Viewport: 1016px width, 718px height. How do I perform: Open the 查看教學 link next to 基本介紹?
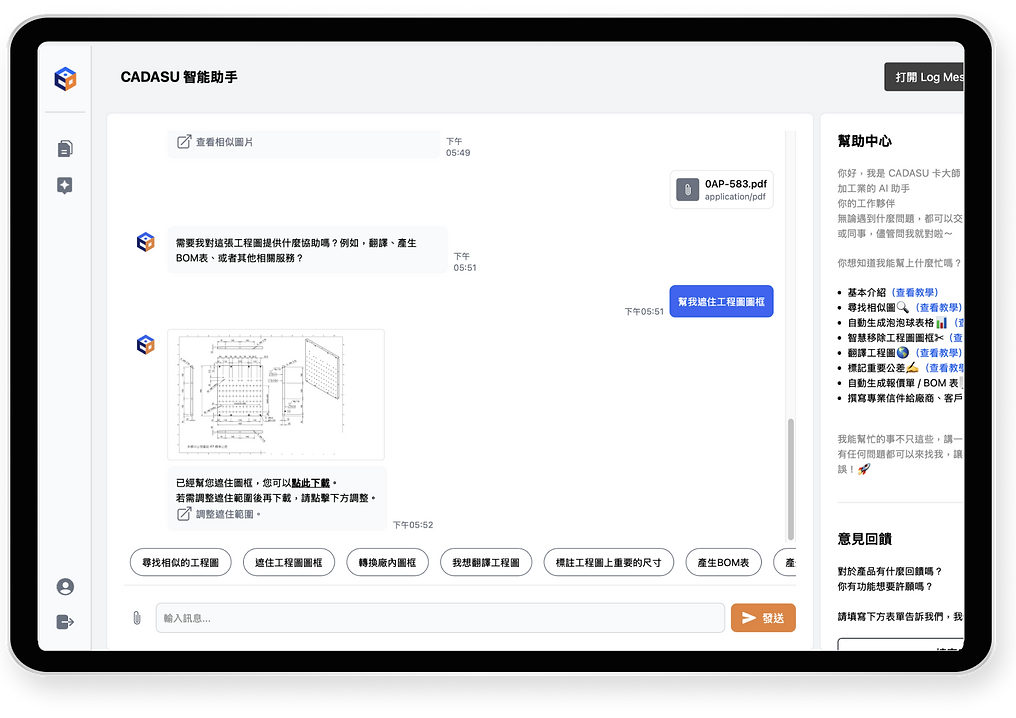pyautogui.click(x=916, y=292)
